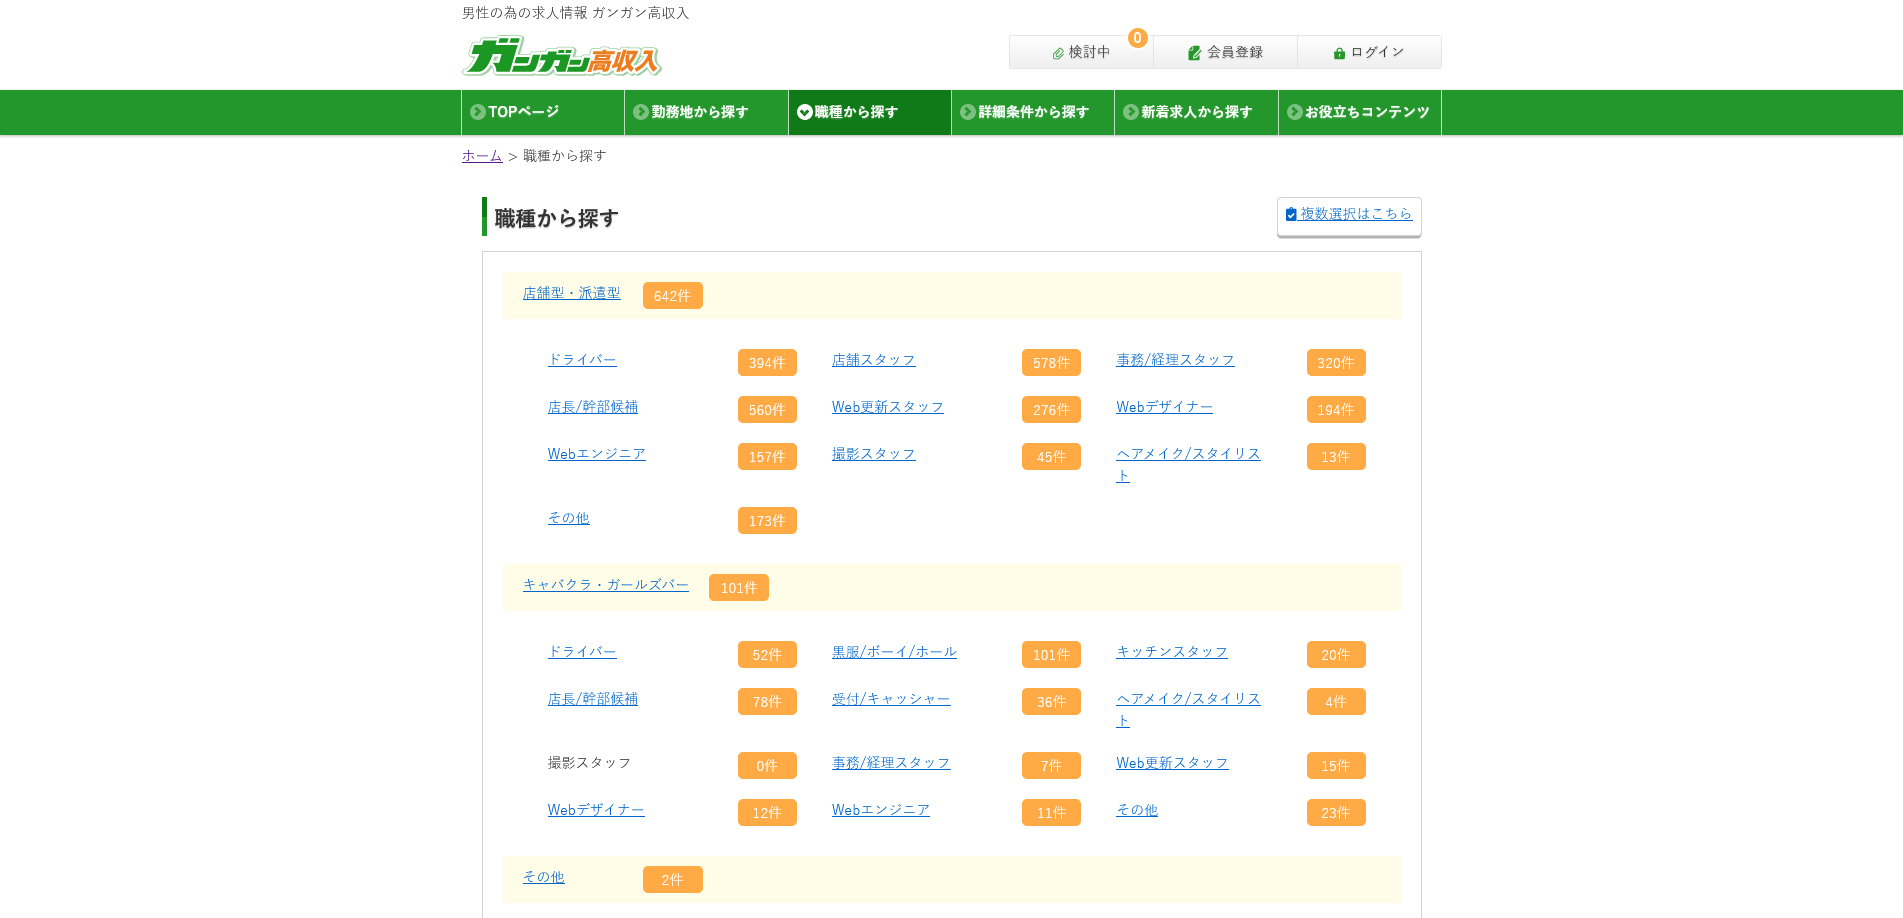Image resolution: width=1903 pixels, height=918 pixels.
Task: Click the 101件 badge beside キャバクラ・ガールズバー
Action: coord(739,588)
